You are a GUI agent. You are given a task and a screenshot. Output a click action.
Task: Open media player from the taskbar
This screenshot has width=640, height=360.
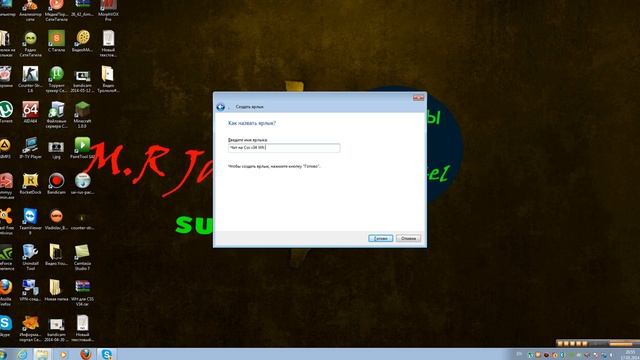63,354
